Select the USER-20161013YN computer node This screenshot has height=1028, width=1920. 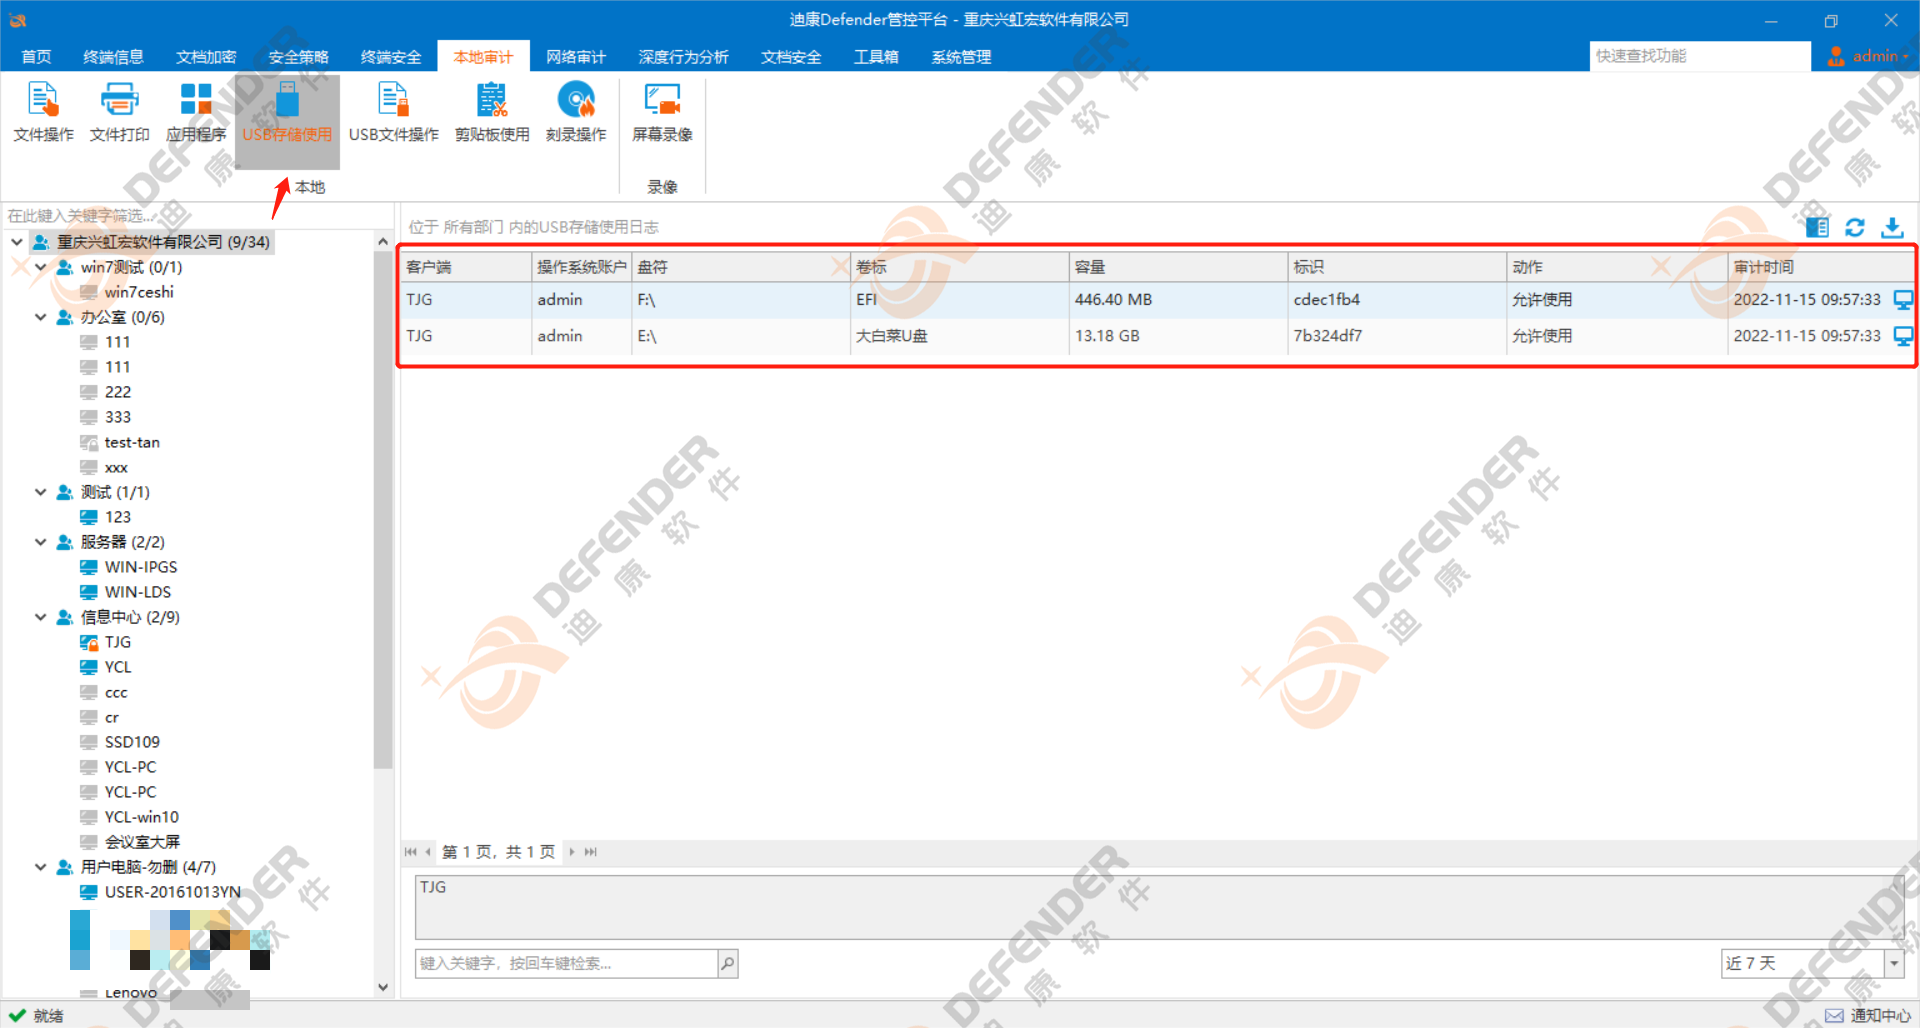pos(173,892)
